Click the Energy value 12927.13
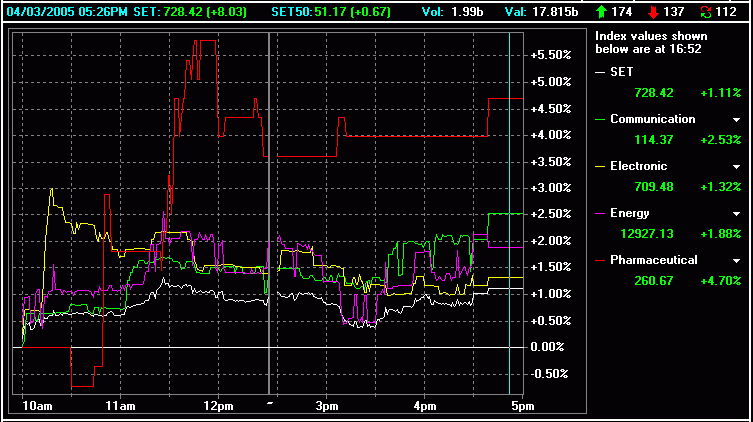Image resolution: width=753 pixels, height=422 pixels. point(647,234)
